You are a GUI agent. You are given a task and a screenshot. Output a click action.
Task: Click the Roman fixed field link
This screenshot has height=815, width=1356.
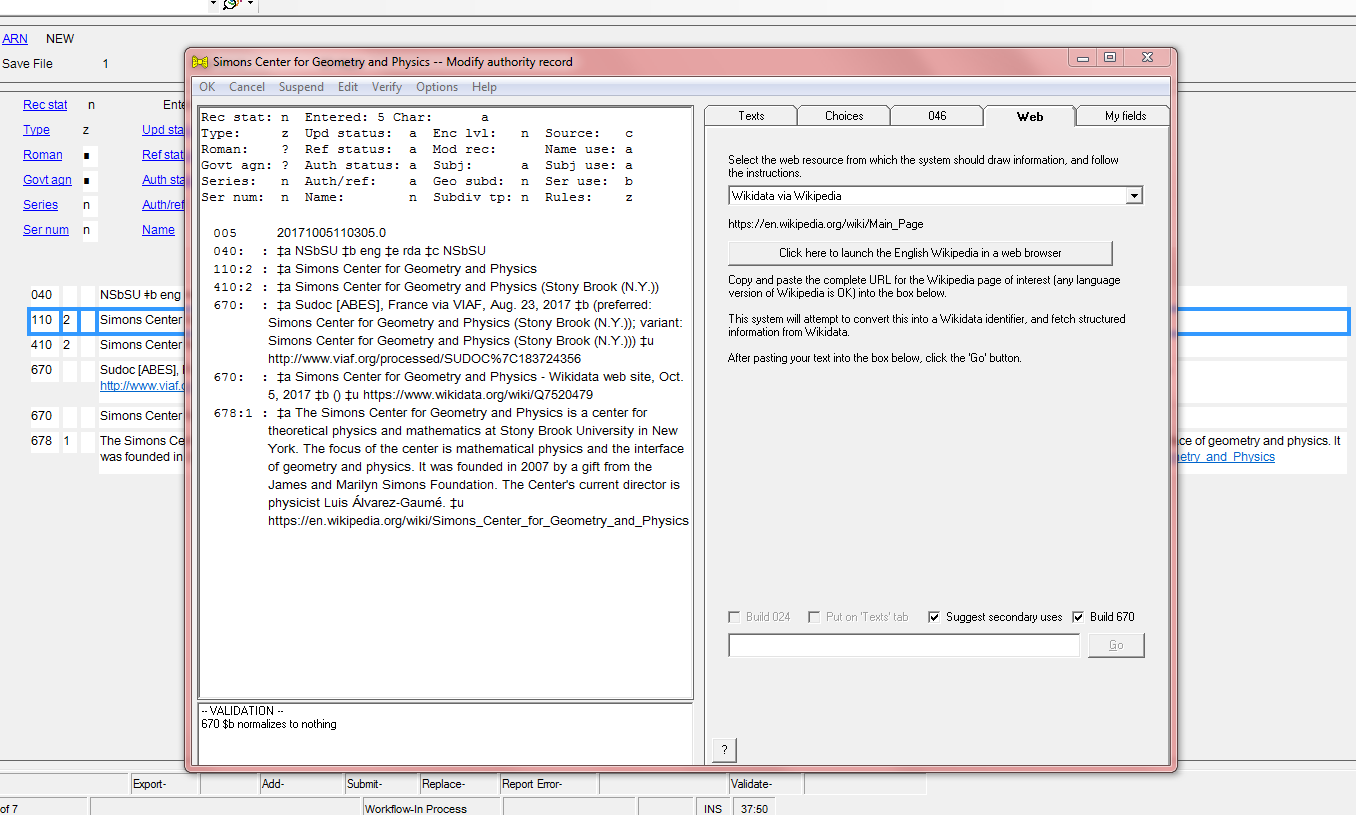tap(43, 155)
